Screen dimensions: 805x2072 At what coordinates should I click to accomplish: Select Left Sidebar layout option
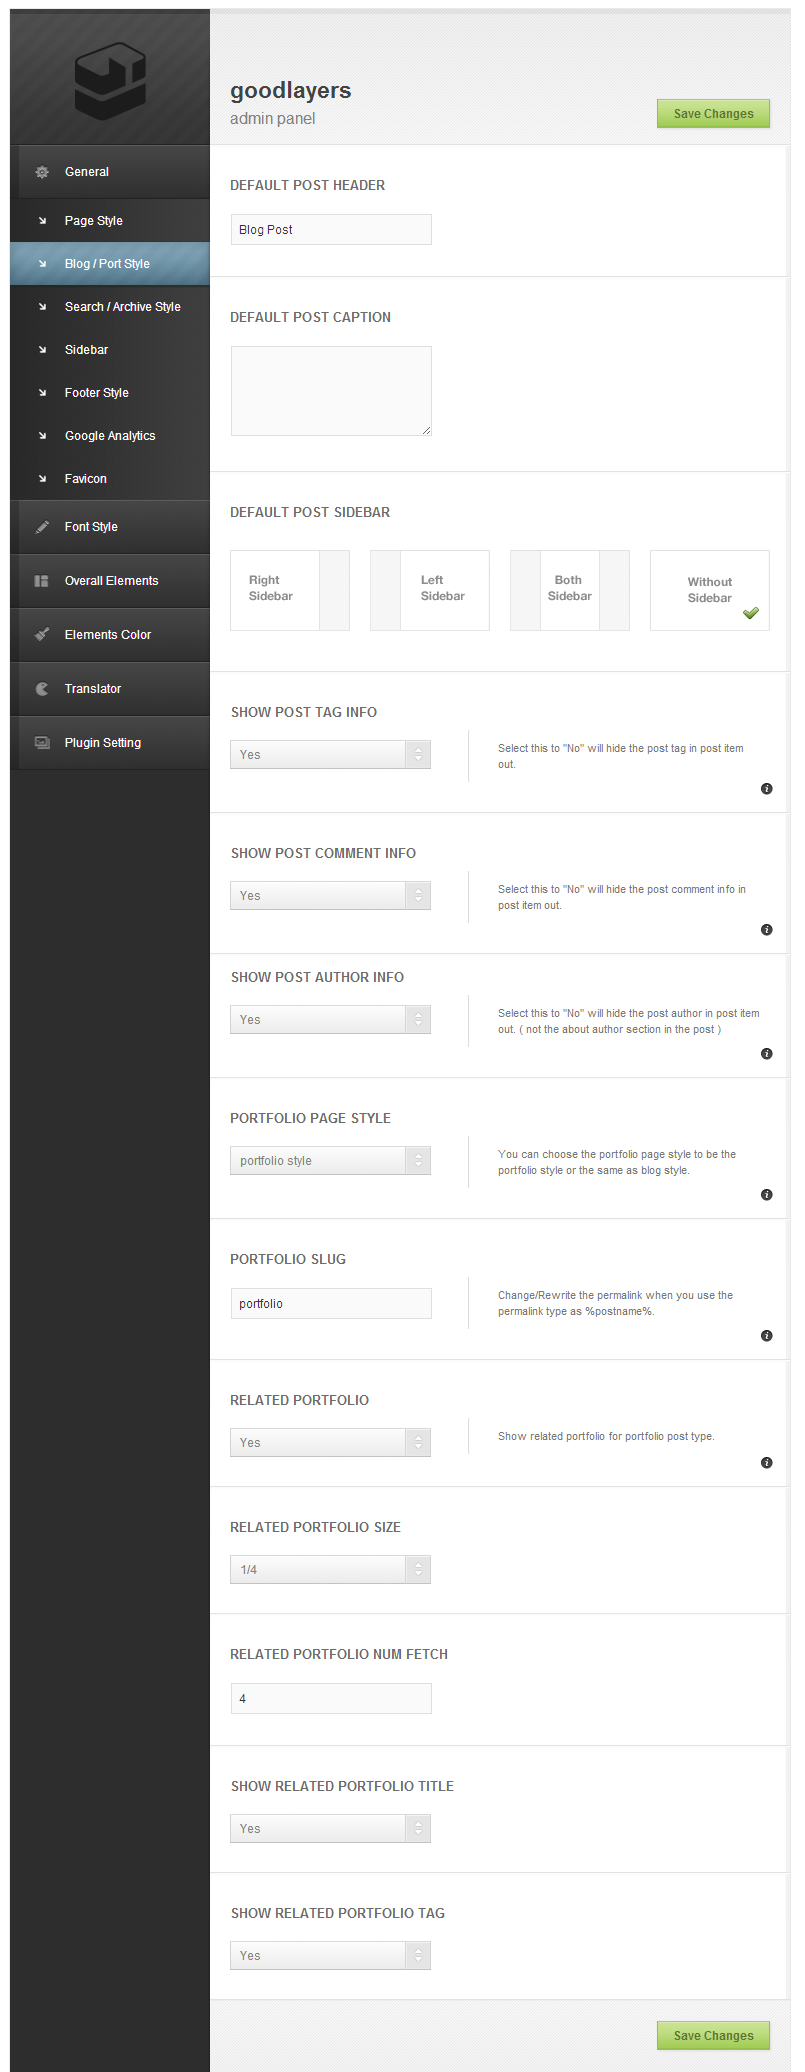(x=430, y=590)
